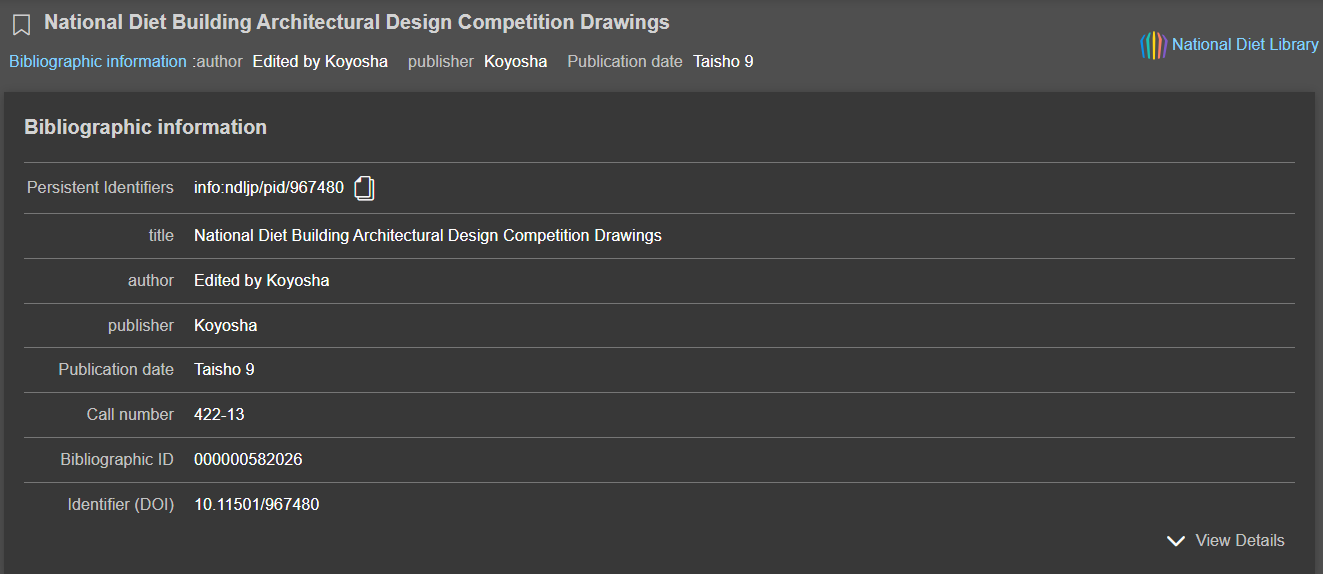
Task: Click the page title heading text
Action: tap(357, 22)
